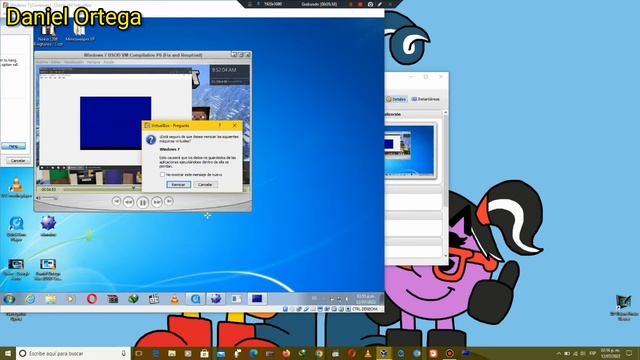Click the Detalles button in VirtualBox Manager
This screenshot has height=360, width=640.
pos(396,99)
